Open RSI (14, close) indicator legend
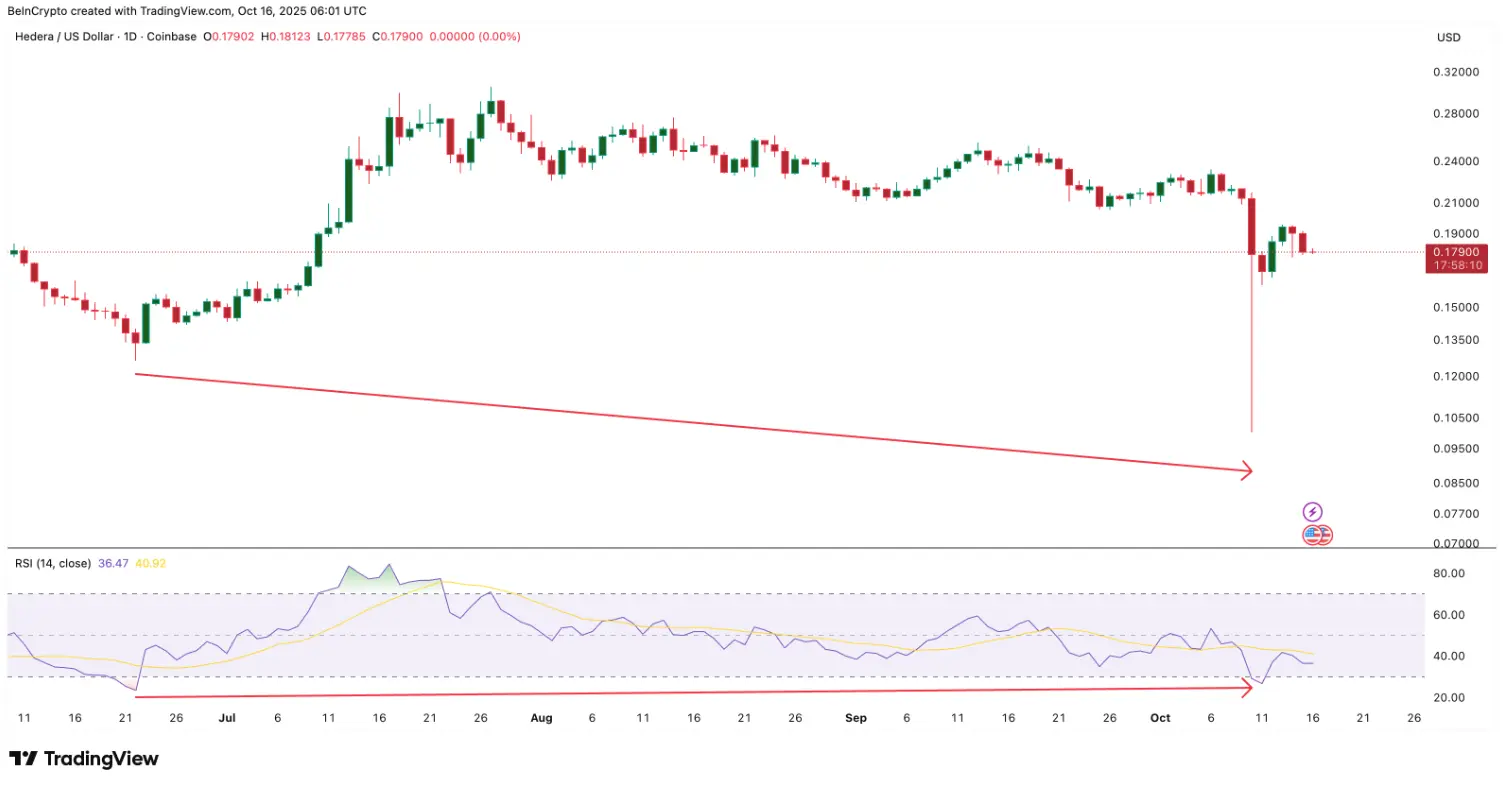 click(53, 563)
